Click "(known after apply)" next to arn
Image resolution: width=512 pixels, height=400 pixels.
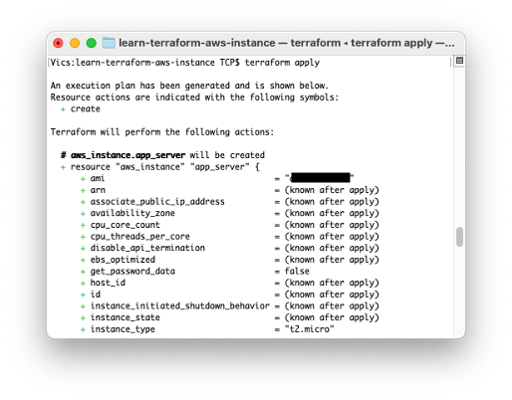(x=332, y=190)
